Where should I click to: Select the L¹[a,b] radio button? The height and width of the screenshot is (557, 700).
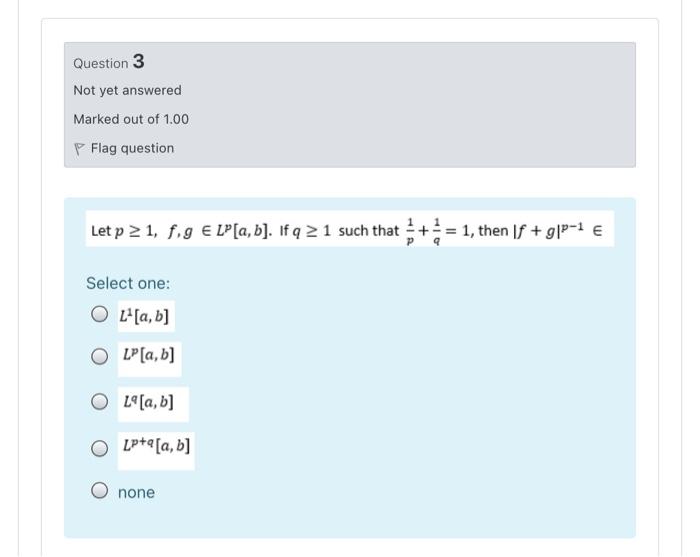pos(100,314)
